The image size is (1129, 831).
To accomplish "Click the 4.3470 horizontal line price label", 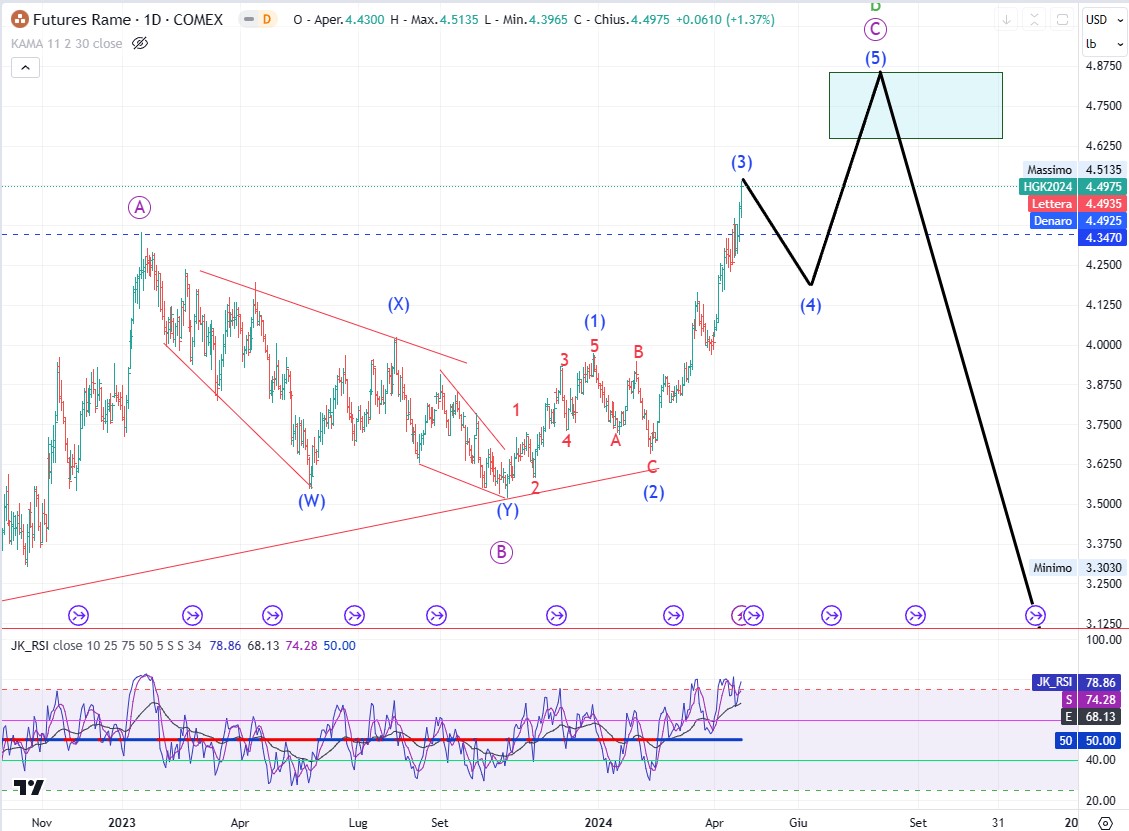I will coord(1102,238).
